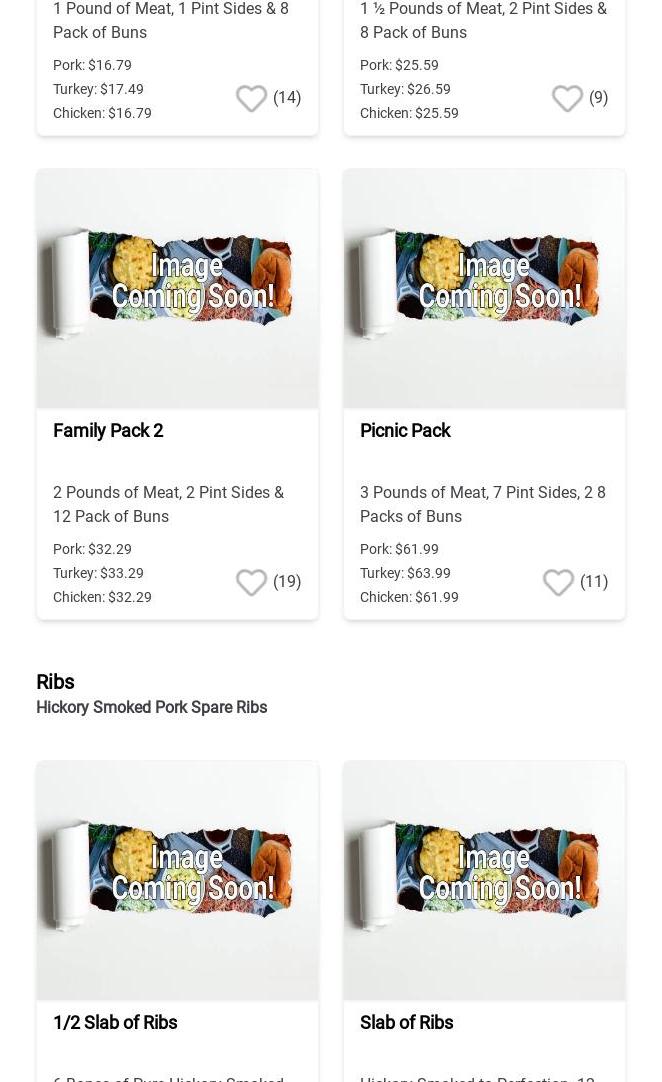This screenshot has height=1082, width=662.
Task: Click the Family Pack 2 Turkey $33.29 price
Action: 98,573
